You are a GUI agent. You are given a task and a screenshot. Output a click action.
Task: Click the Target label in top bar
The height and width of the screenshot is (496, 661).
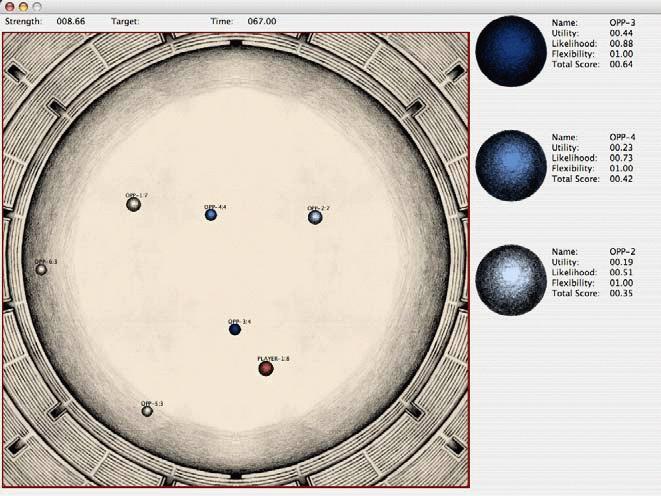pyautogui.click(x=124, y=20)
